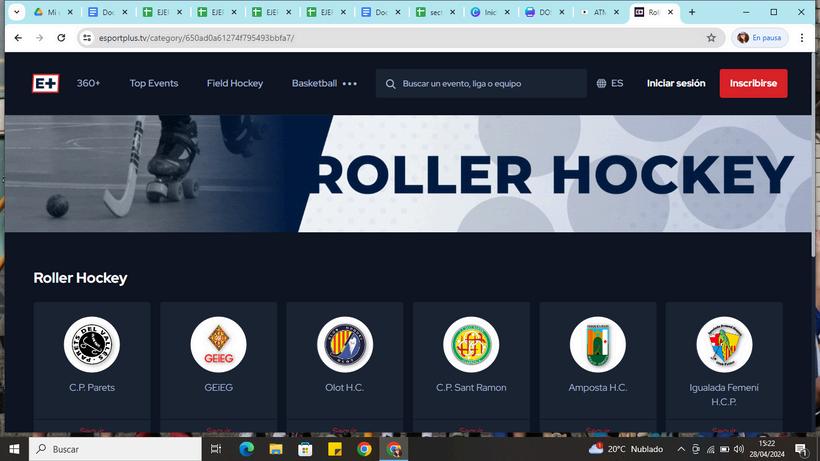
Task: Open Microsoft Store from taskbar
Action: click(305, 449)
